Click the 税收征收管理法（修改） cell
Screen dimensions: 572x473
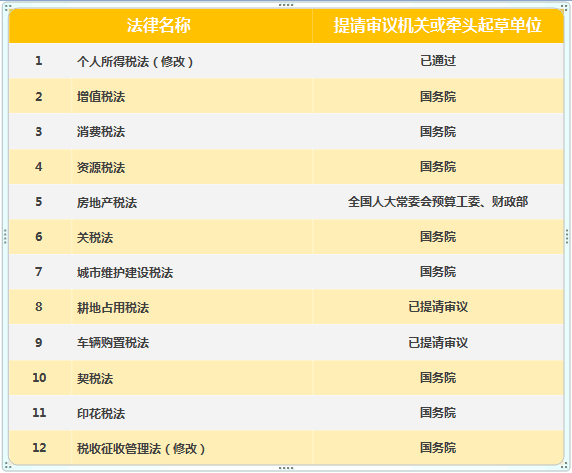tap(192, 448)
